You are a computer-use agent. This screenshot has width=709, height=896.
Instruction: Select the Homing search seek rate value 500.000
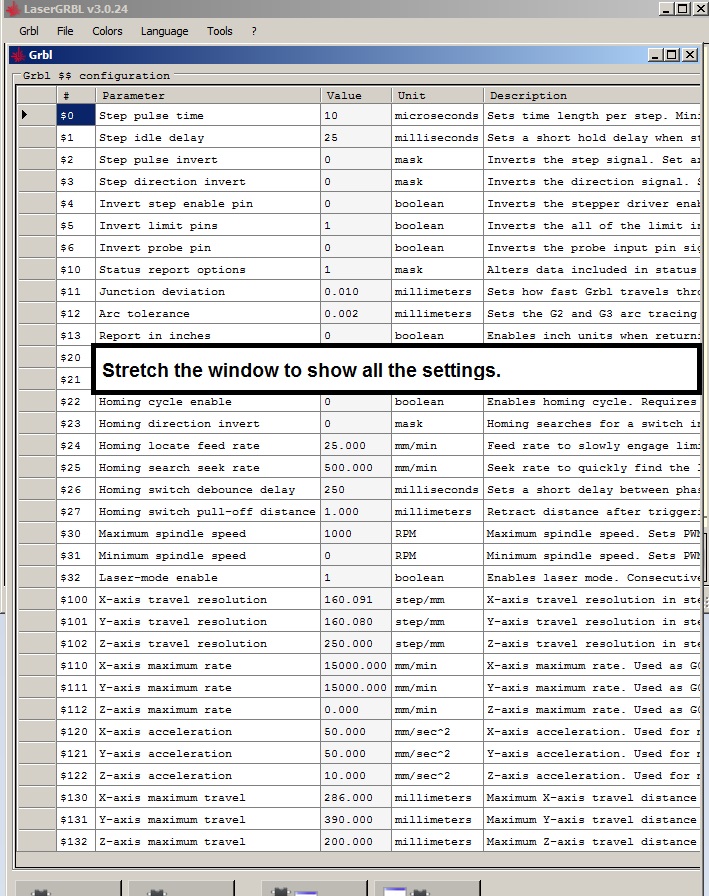click(356, 468)
